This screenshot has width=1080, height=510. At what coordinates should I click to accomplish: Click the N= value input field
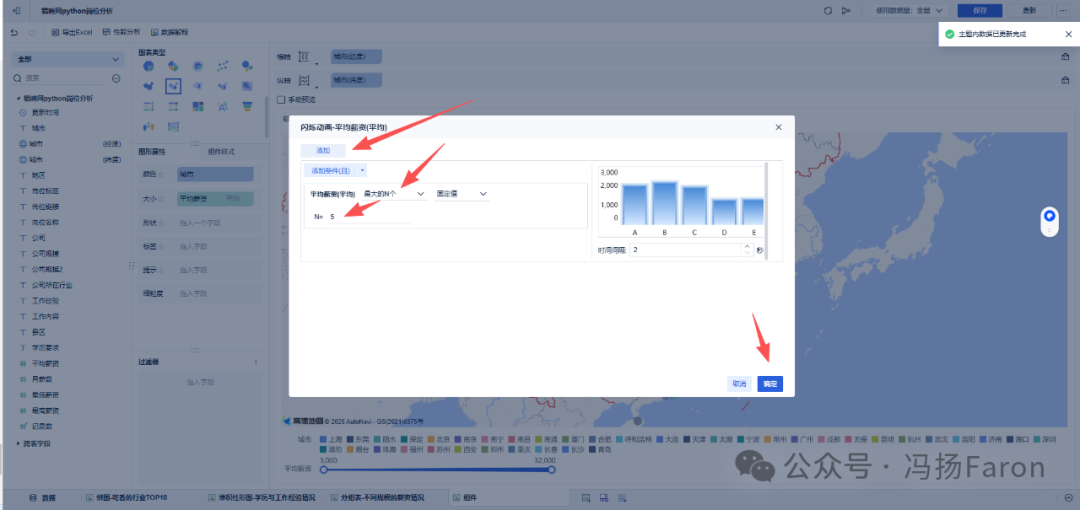point(369,216)
